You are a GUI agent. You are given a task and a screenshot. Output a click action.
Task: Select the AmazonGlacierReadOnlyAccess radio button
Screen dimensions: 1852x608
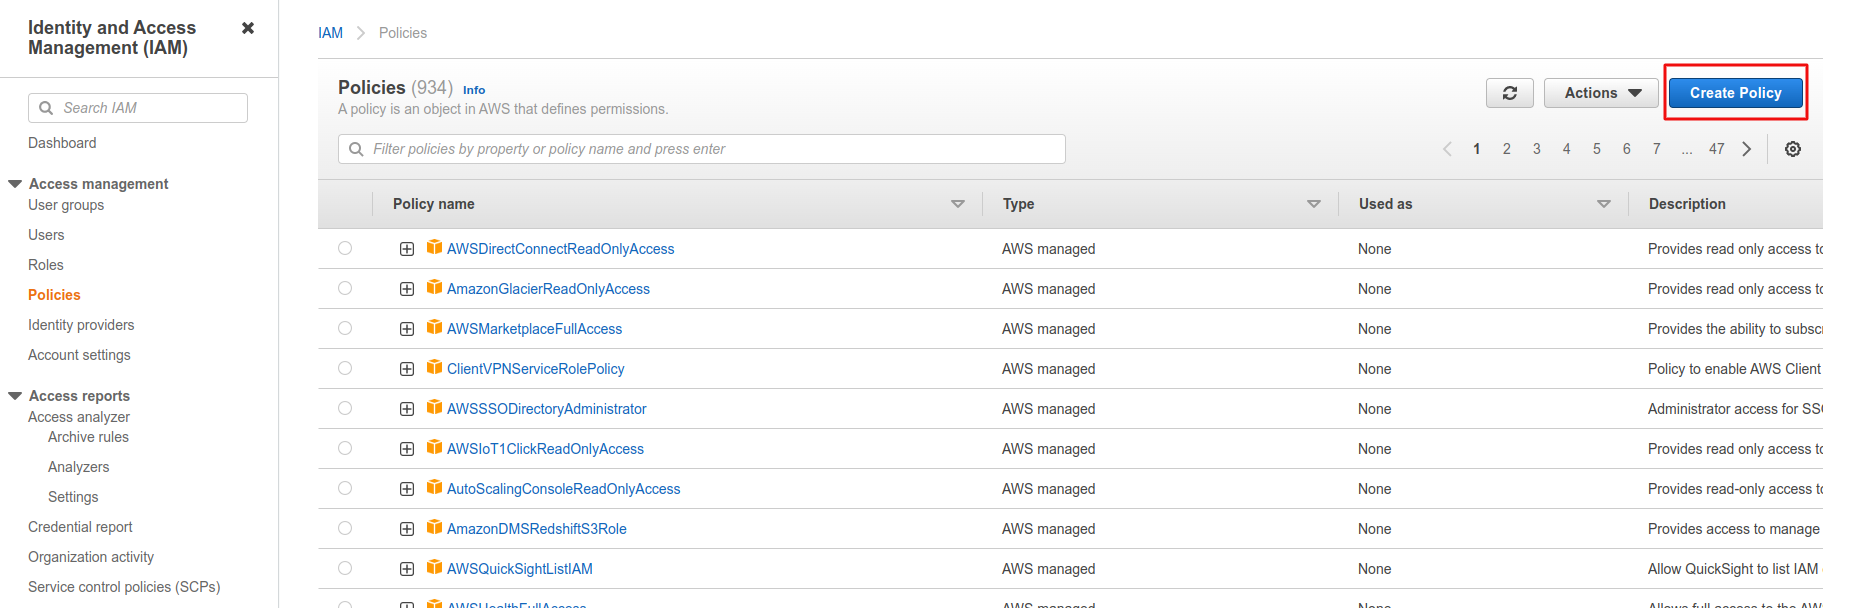pos(345,288)
